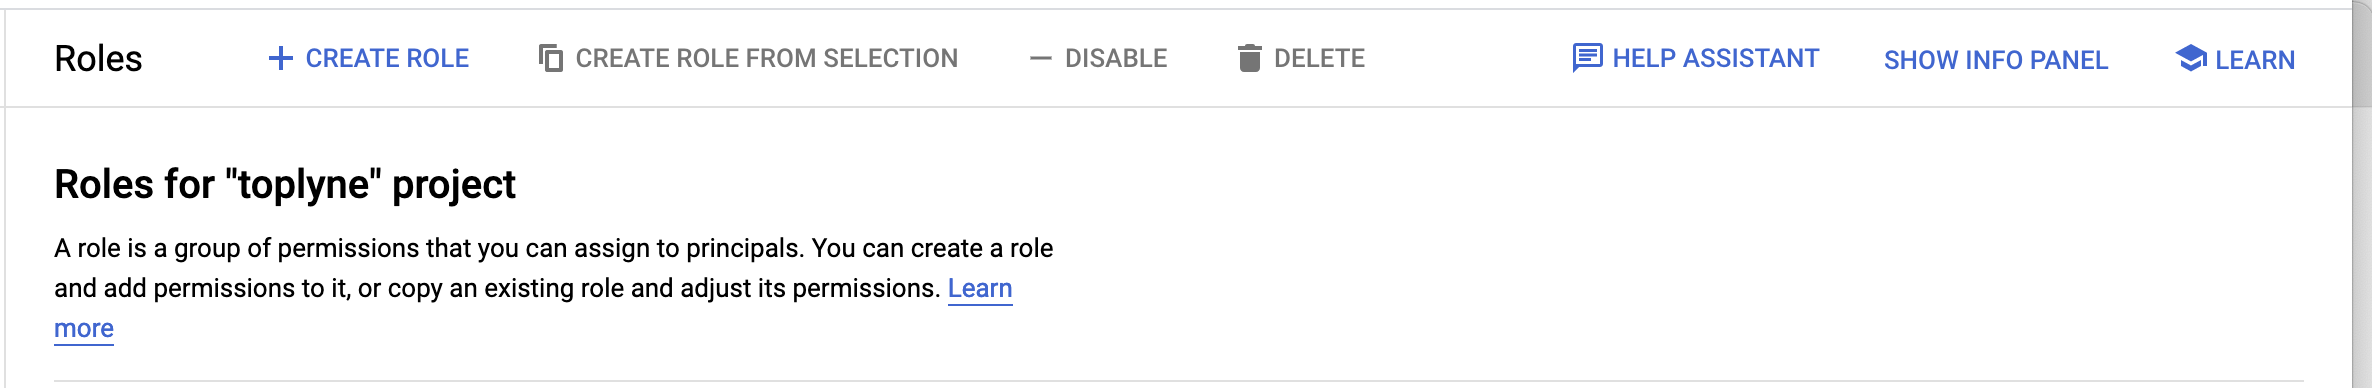2372x388 pixels.
Task: Choose the DISABLE text in the toolbar
Action: pos(1116,58)
